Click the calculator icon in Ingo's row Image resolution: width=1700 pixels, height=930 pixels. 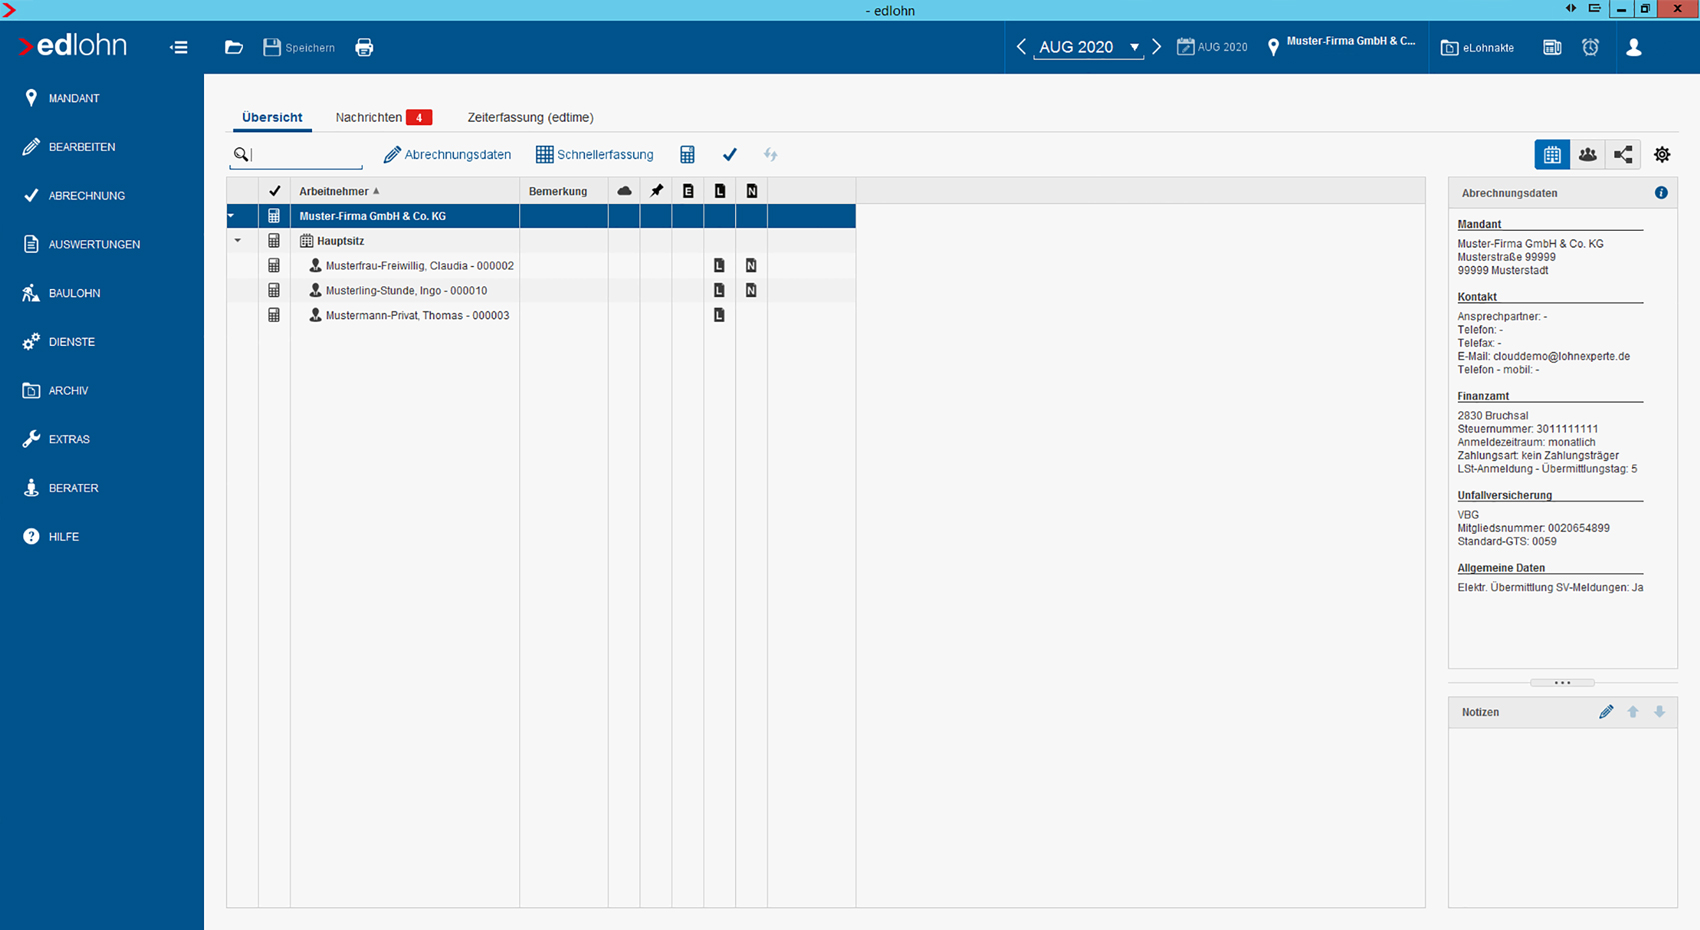[x=274, y=290]
